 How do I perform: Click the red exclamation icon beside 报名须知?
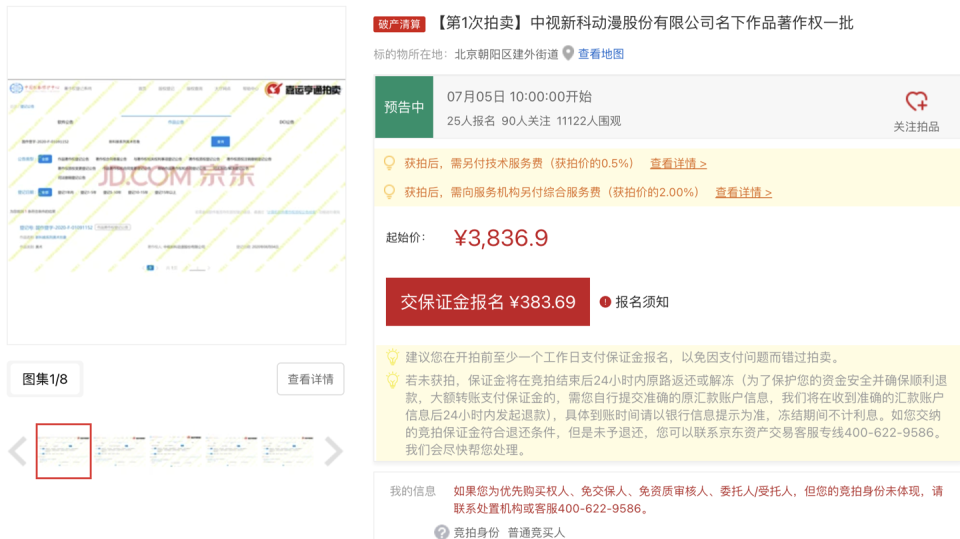click(605, 302)
